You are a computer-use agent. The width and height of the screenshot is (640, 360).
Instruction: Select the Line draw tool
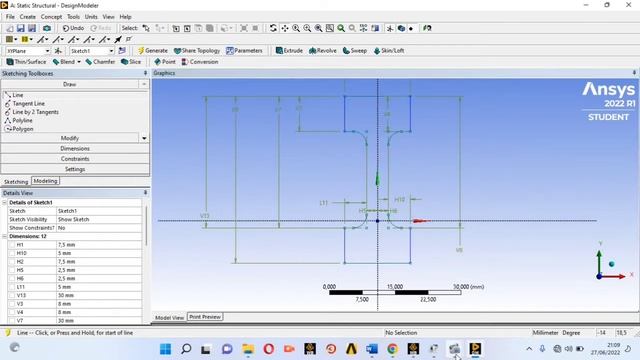point(13,95)
